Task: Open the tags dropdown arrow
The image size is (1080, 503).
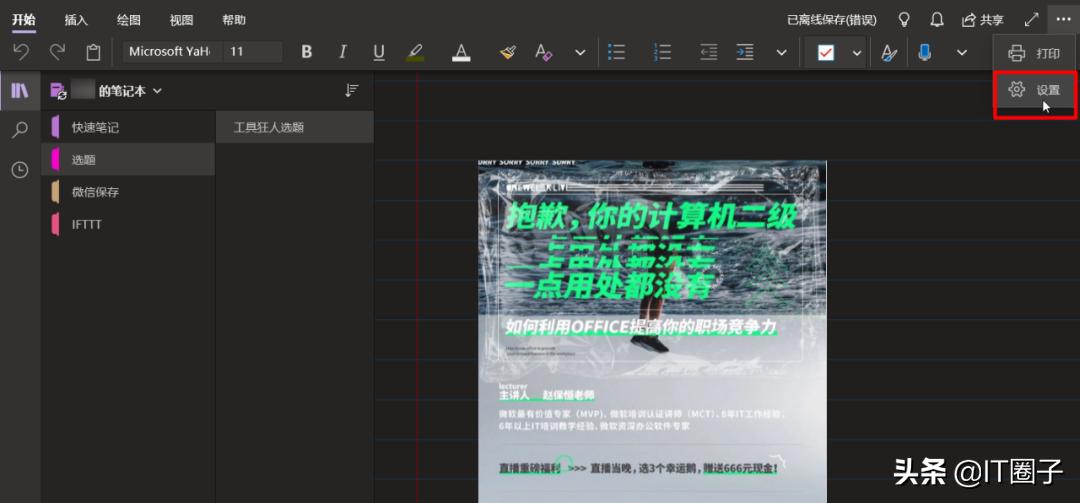Action: [856, 52]
